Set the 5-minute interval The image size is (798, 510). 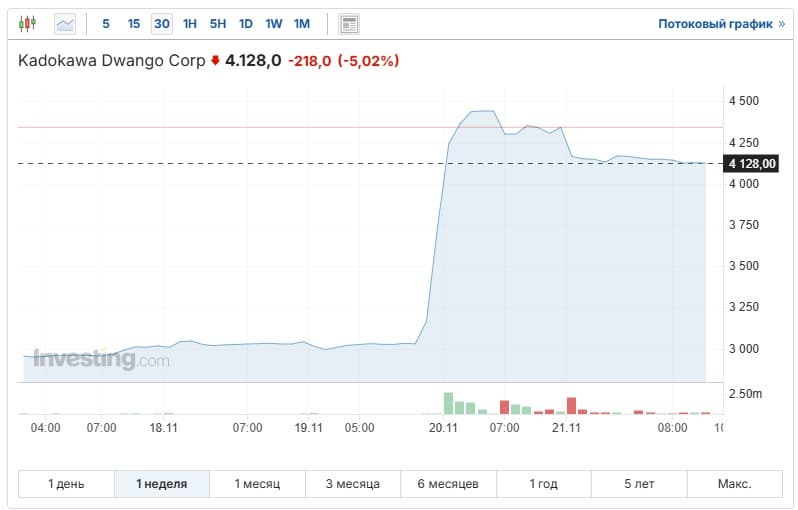click(x=106, y=23)
